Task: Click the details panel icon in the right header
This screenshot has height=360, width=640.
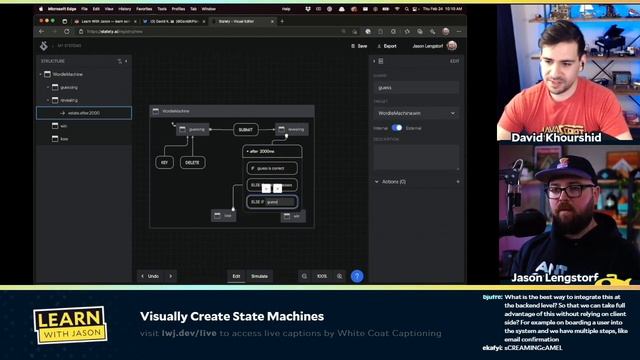Action: pos(381,61)
